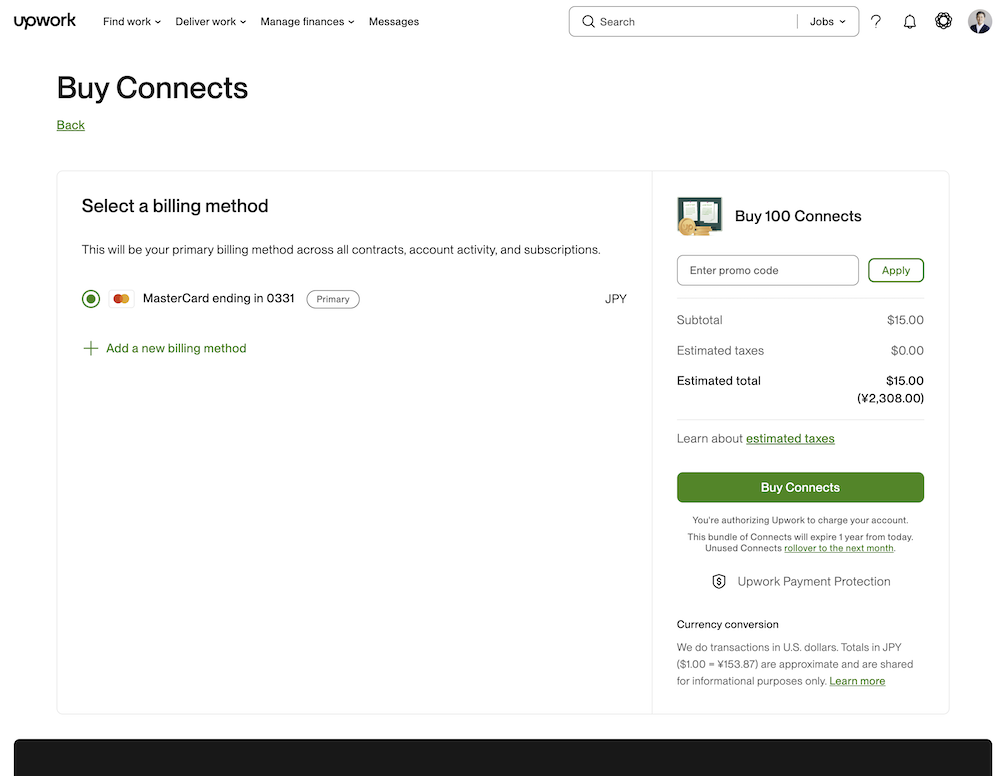Expand the Deliver work menu
Viewport: 1000px width, 776px height.
[x=210, y=22]
